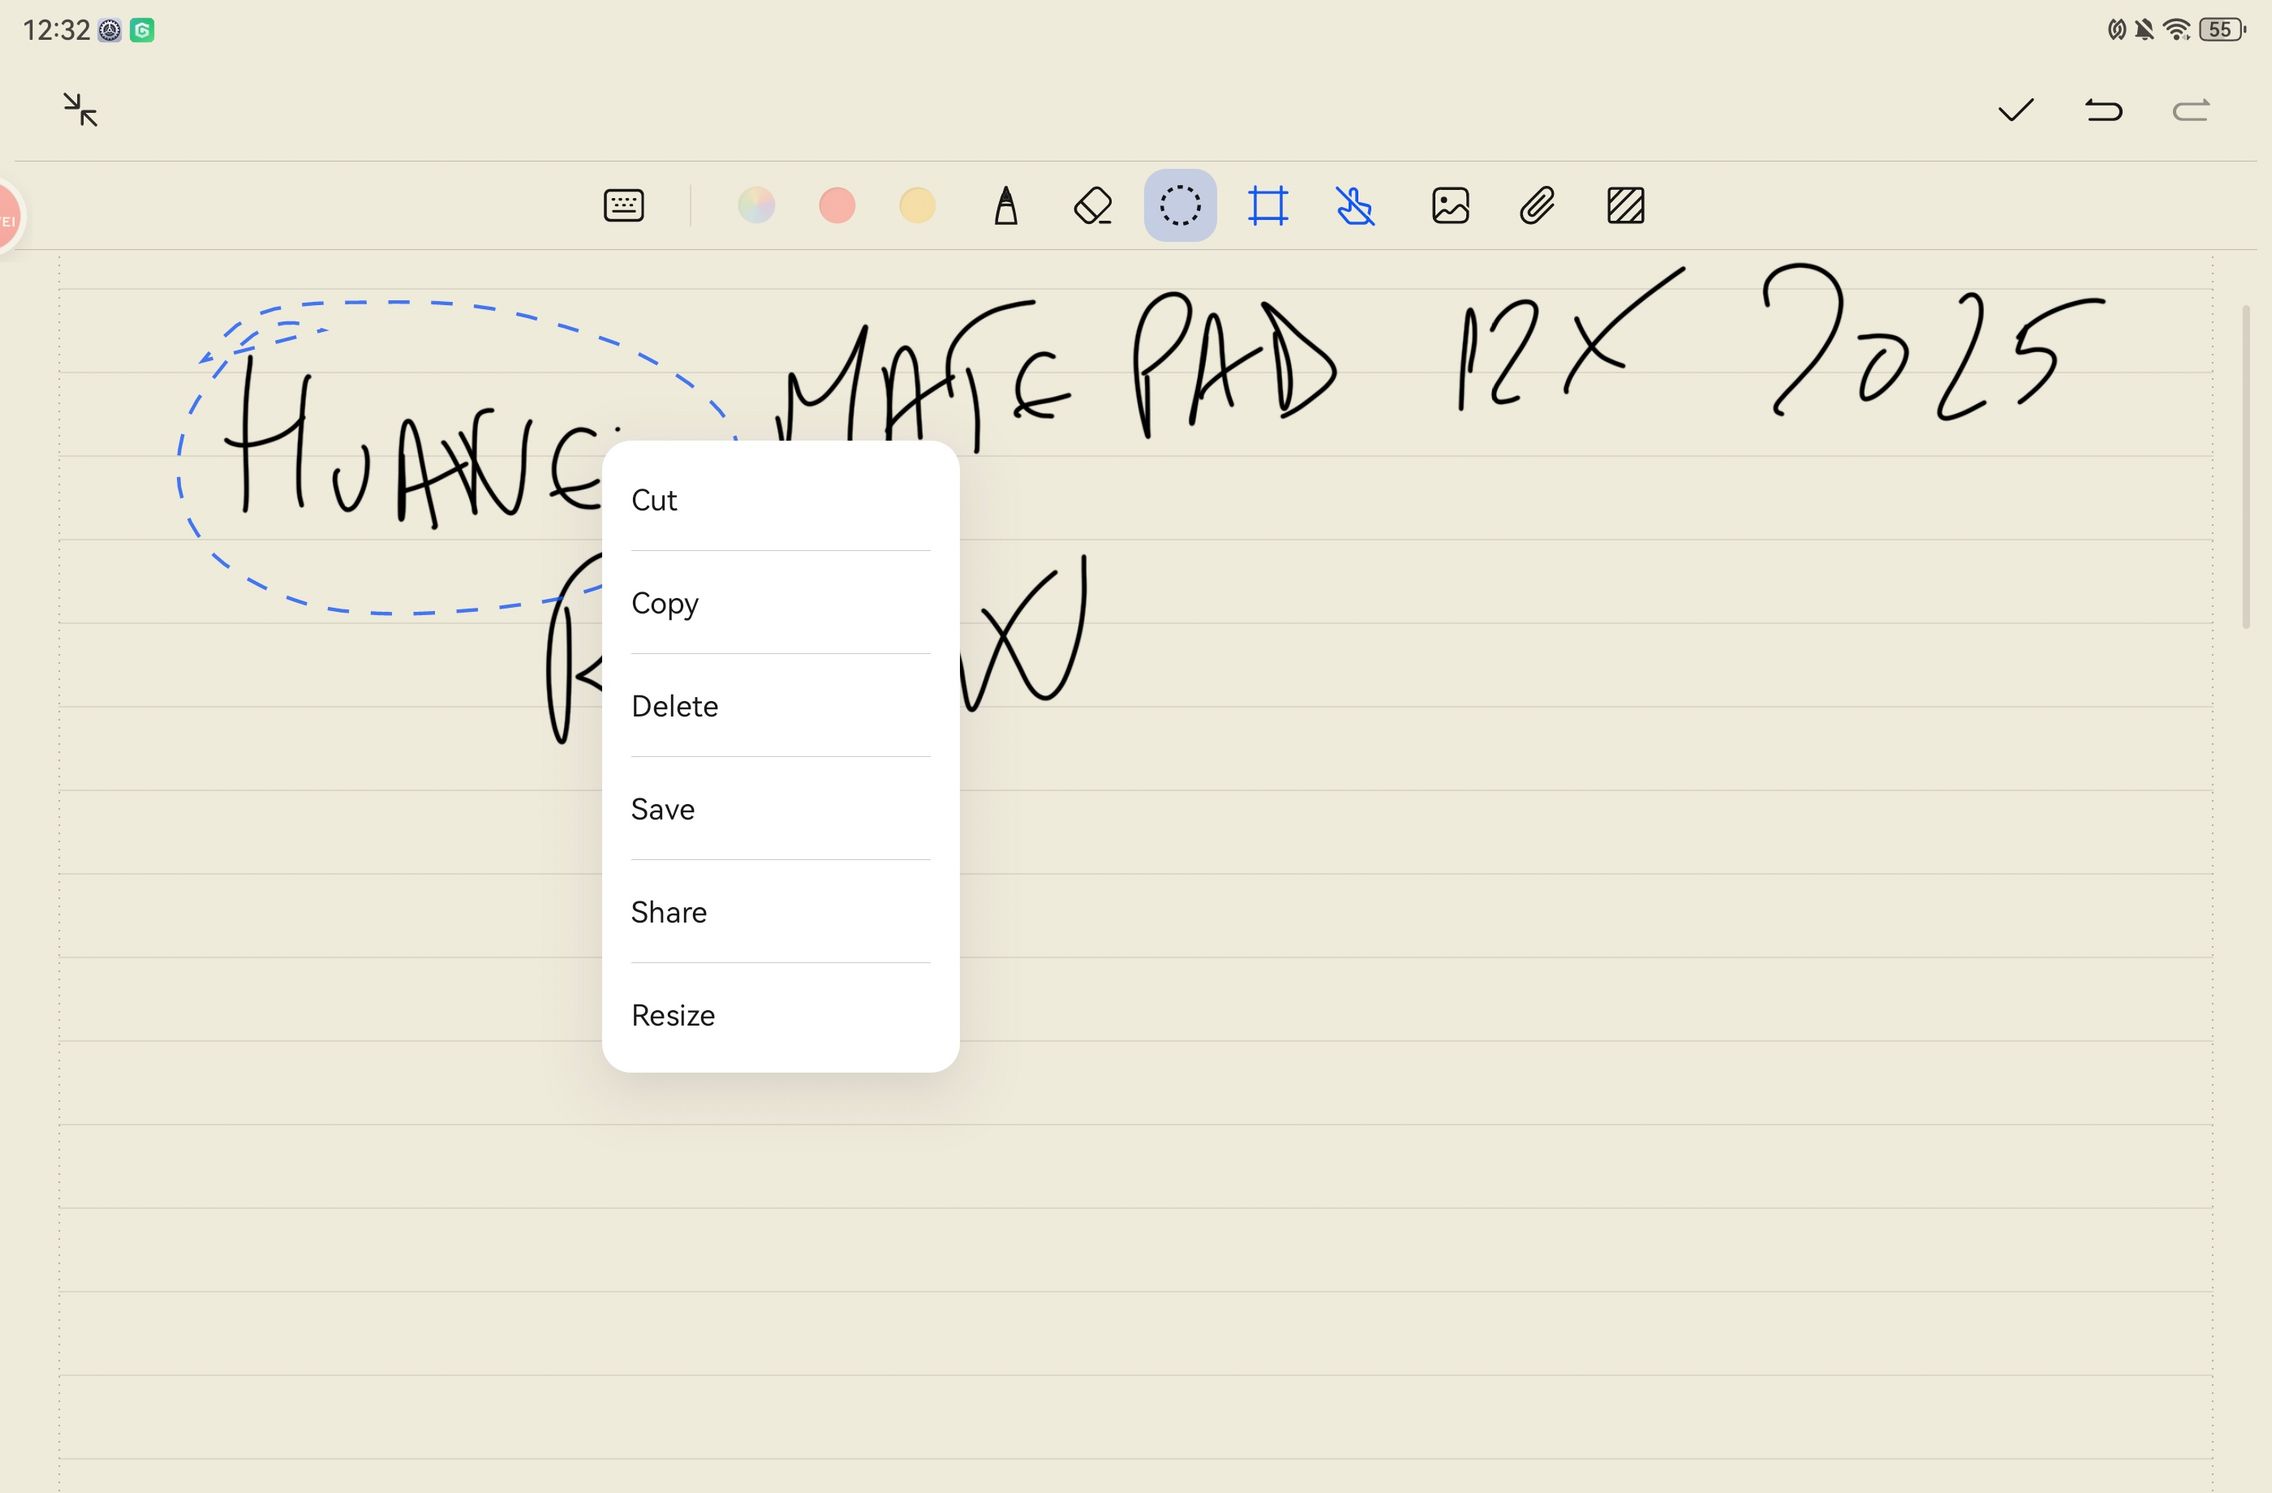2272x1493 pixels.
Task: Open the keyboard input tool
Action: pyautogui.click(x=623, y=206)
